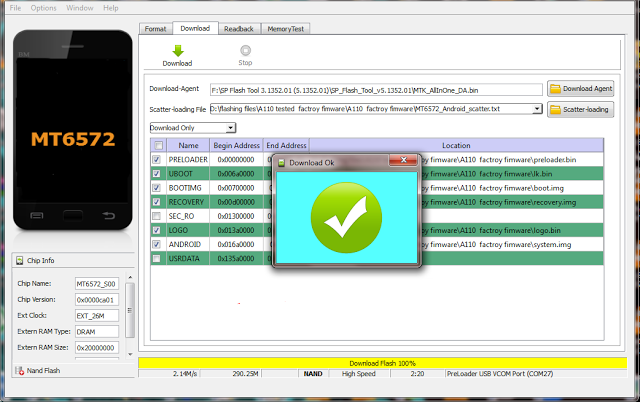Click the High Speed status bar entry
Viewport: 640px width, 402px height.
[x=359, y=373]
